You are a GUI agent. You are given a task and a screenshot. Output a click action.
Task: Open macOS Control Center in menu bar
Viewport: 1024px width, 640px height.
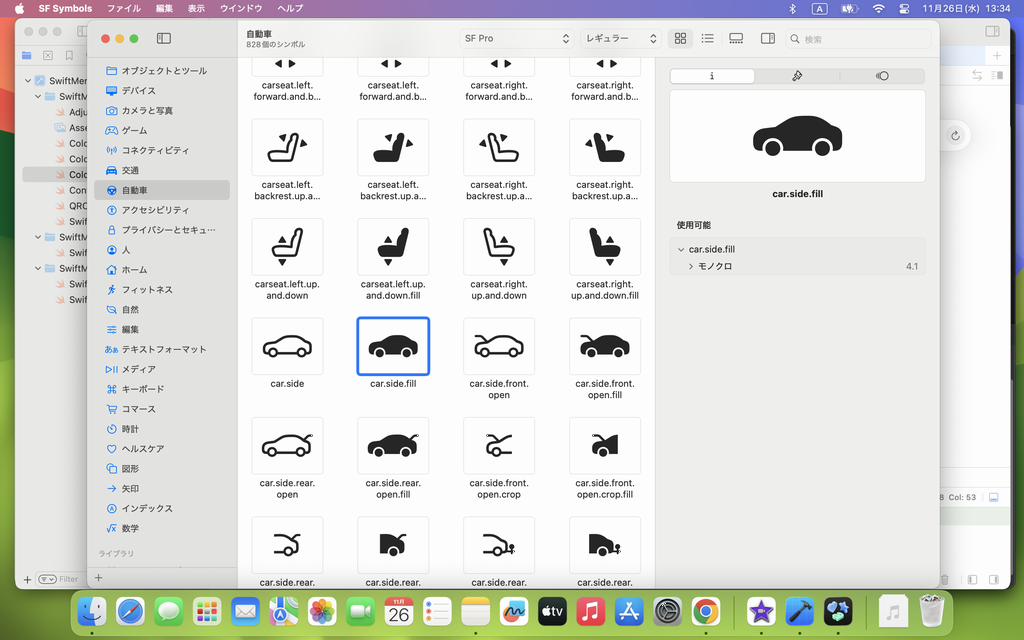tap(905, 8)
